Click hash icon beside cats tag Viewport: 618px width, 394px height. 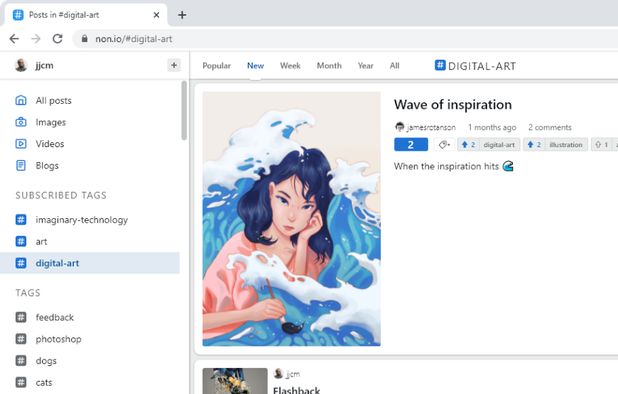click(x=21, y=382)
